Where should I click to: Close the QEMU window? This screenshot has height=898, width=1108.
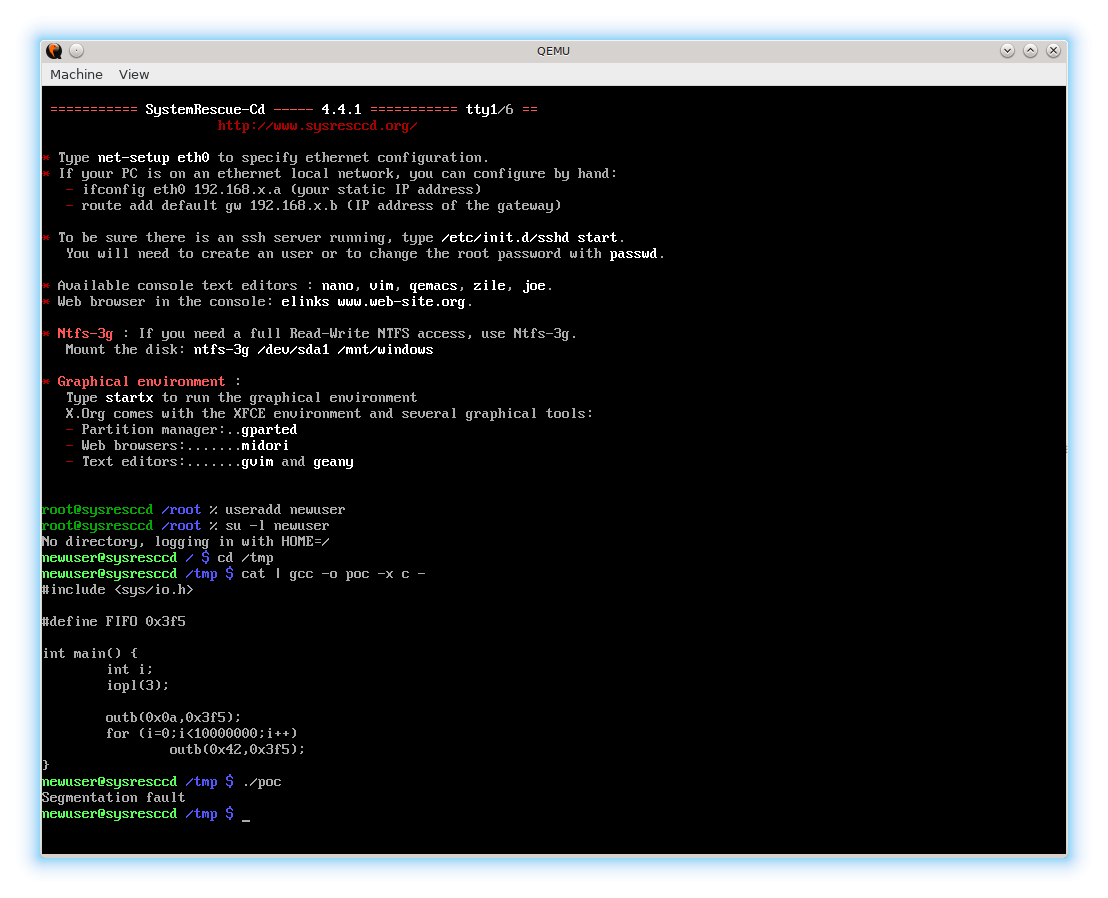point(1053,51)
